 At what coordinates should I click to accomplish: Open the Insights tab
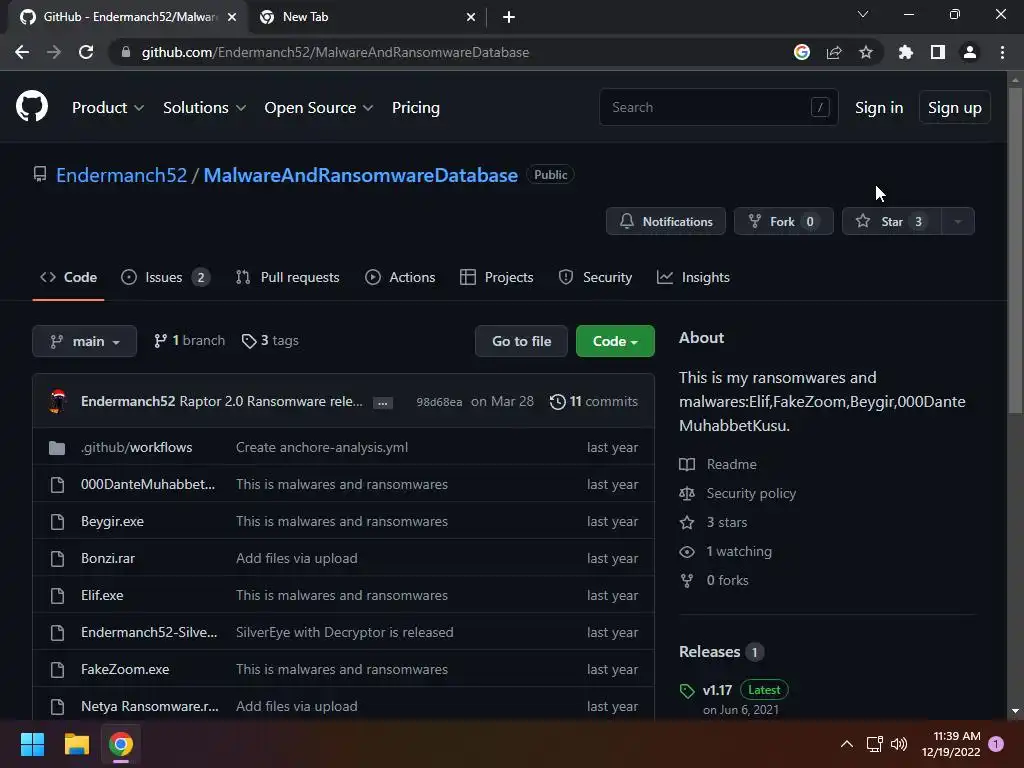tap(693, 278)
